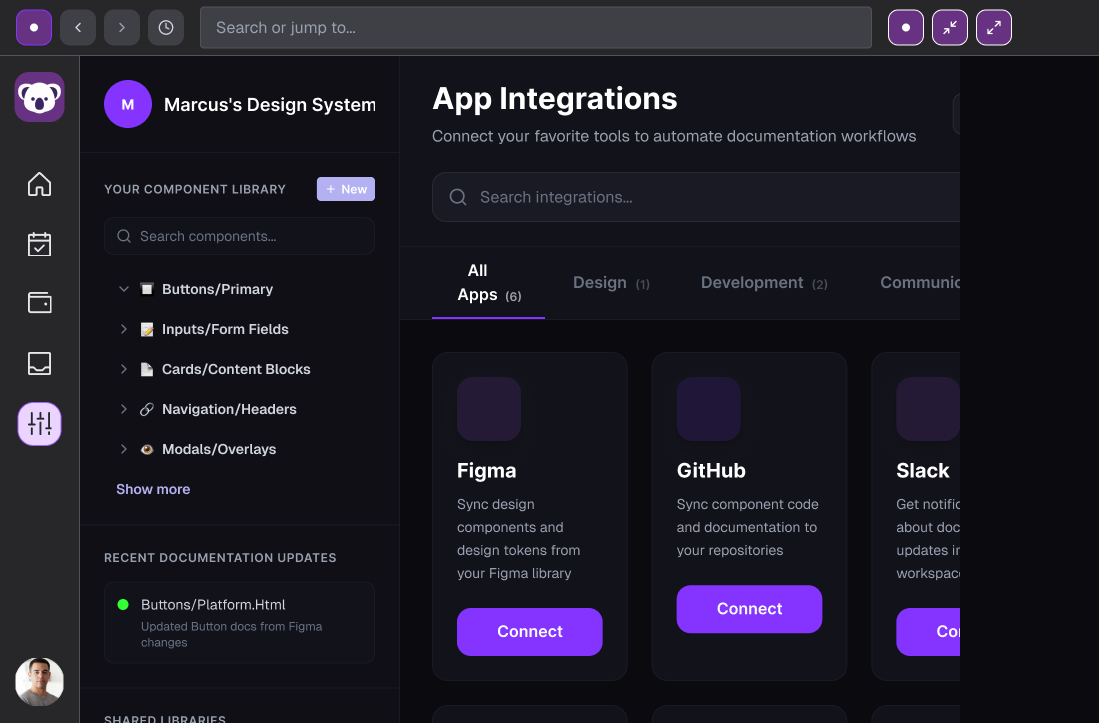
Task: Click the Slack integration icon tile
Action: coord(928,409)
